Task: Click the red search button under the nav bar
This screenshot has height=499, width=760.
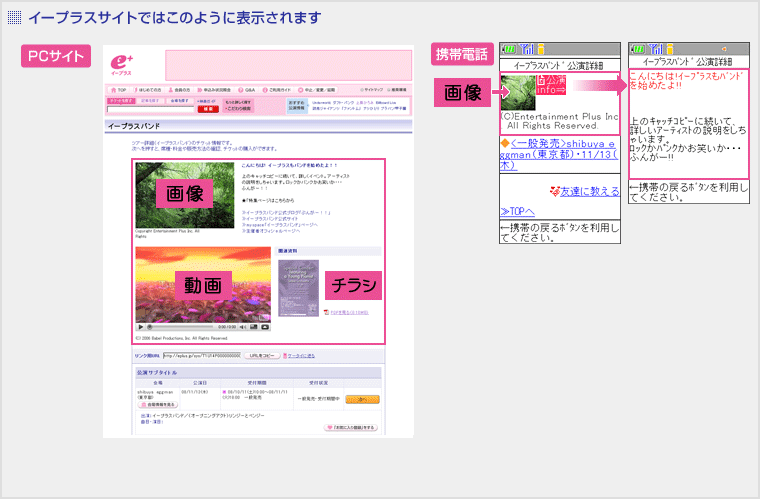Action: pyautogui.click(x=207, y=109)
